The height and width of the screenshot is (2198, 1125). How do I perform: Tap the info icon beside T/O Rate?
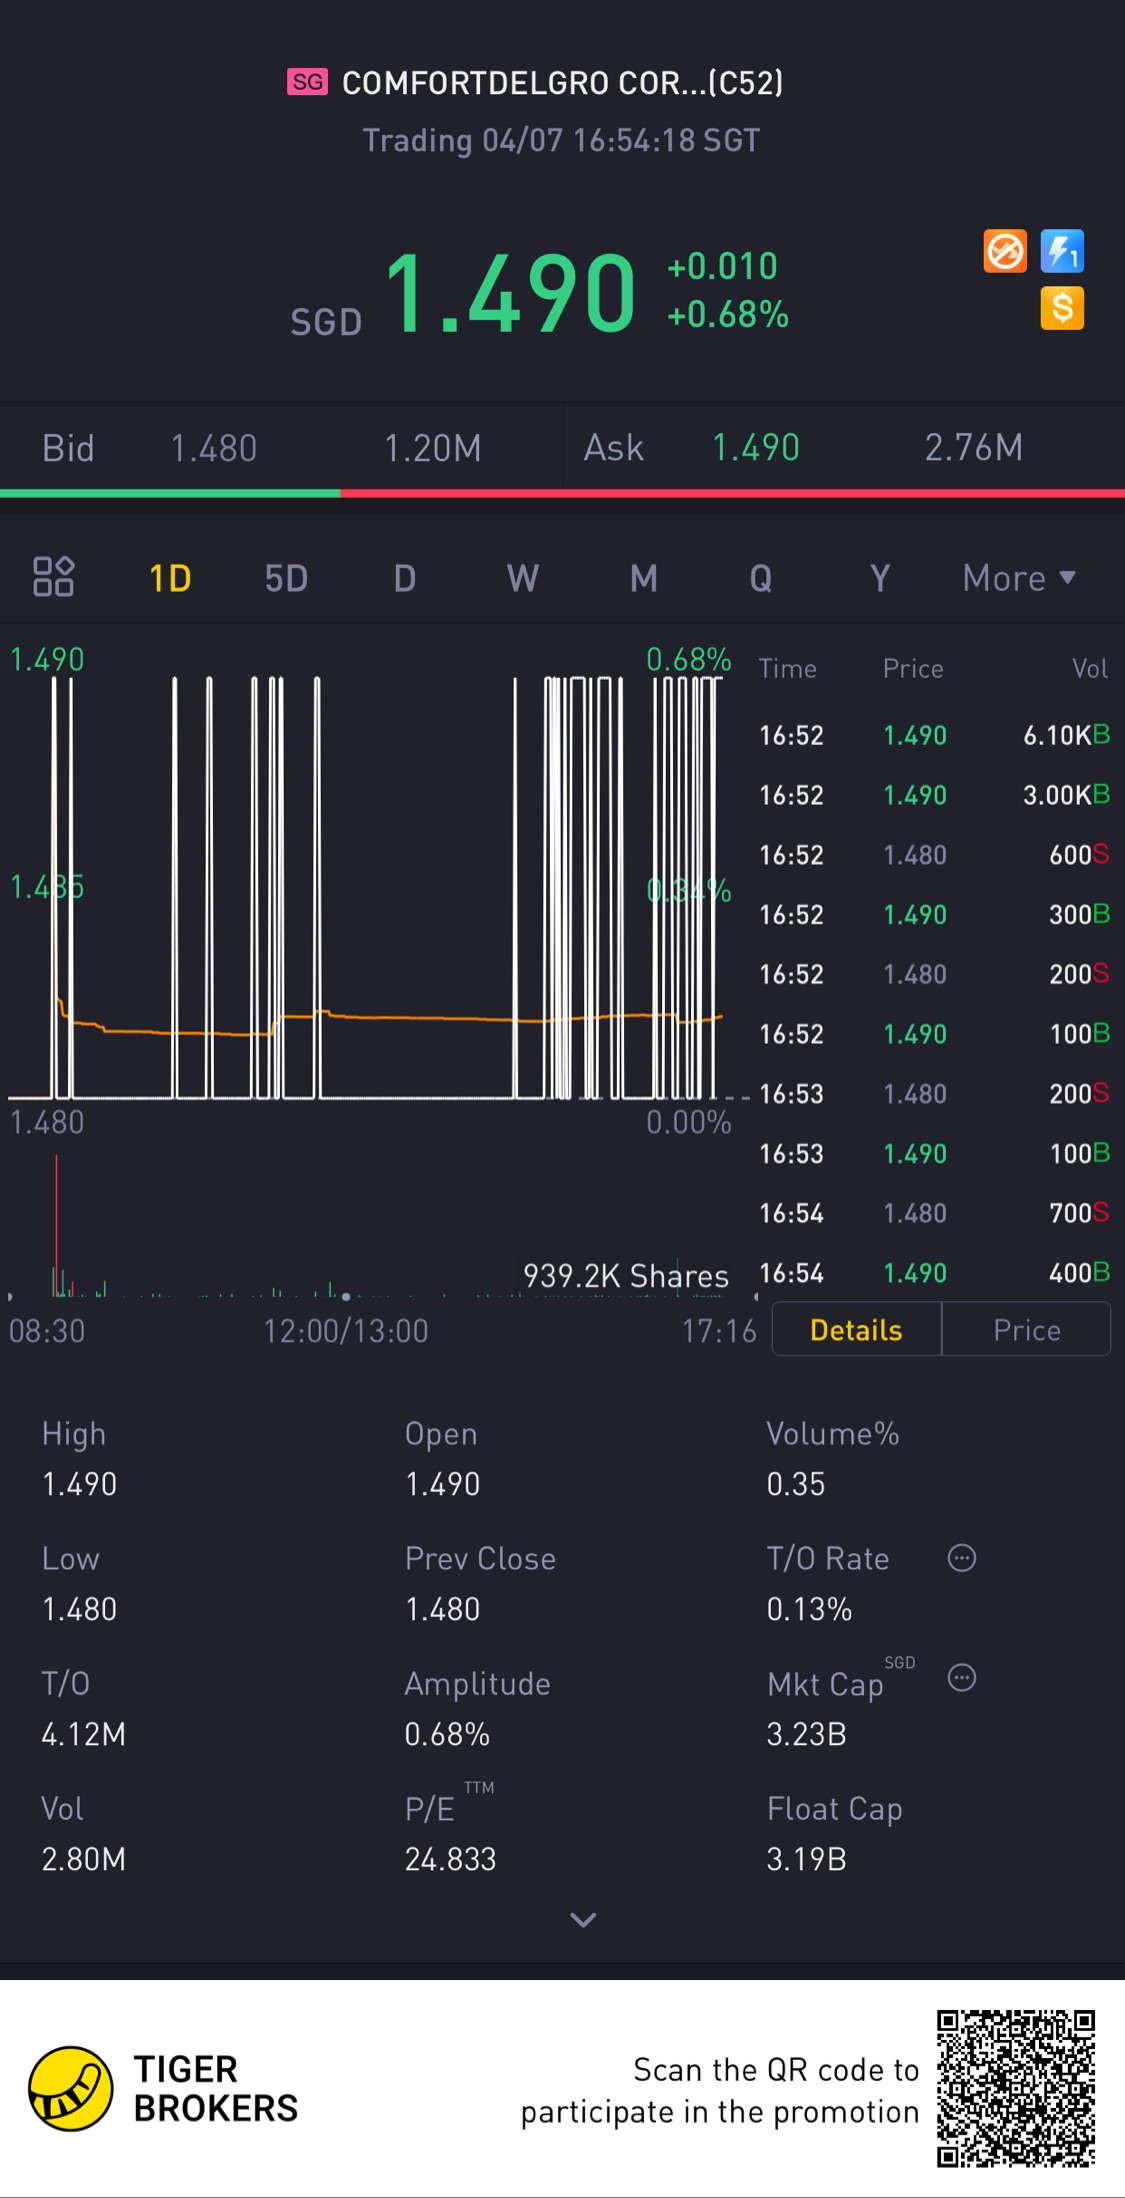pyautogui.click(x=961, y=1558)
